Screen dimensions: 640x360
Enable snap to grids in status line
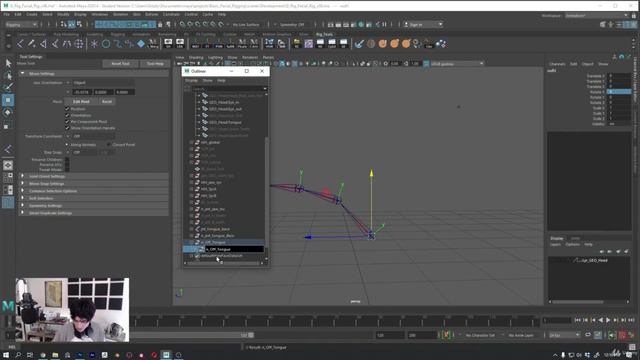tap(182, 24)
